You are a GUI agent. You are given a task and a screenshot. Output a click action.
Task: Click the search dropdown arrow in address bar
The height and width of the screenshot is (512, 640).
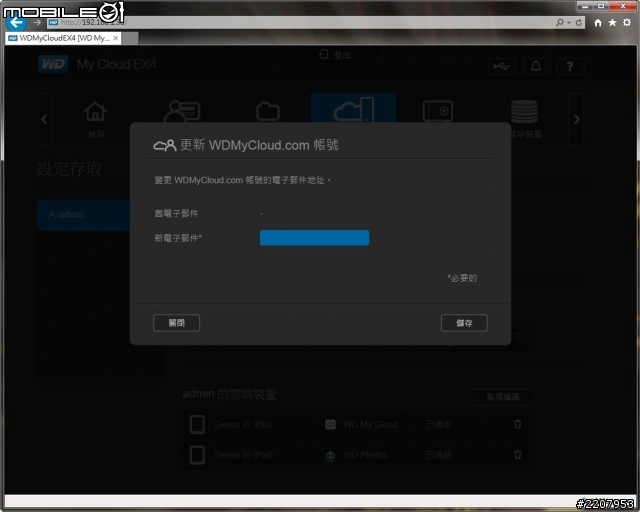coord(569,23)
